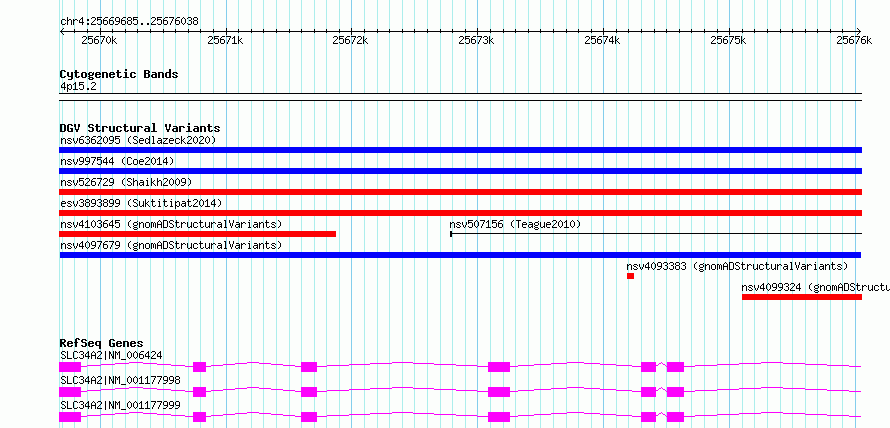Click the nsv507156 (Teague2010) label

click(x=515, y=224)
